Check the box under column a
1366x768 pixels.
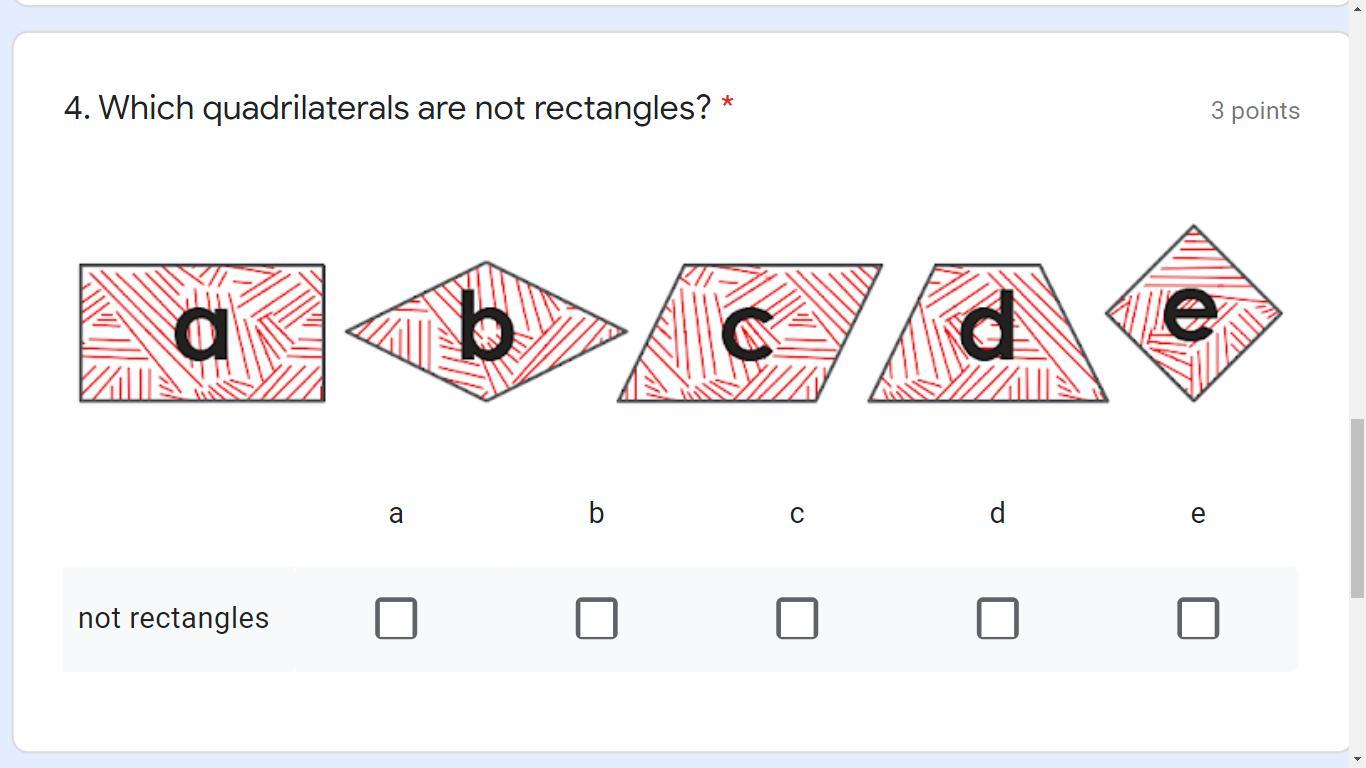pos(396,618)
